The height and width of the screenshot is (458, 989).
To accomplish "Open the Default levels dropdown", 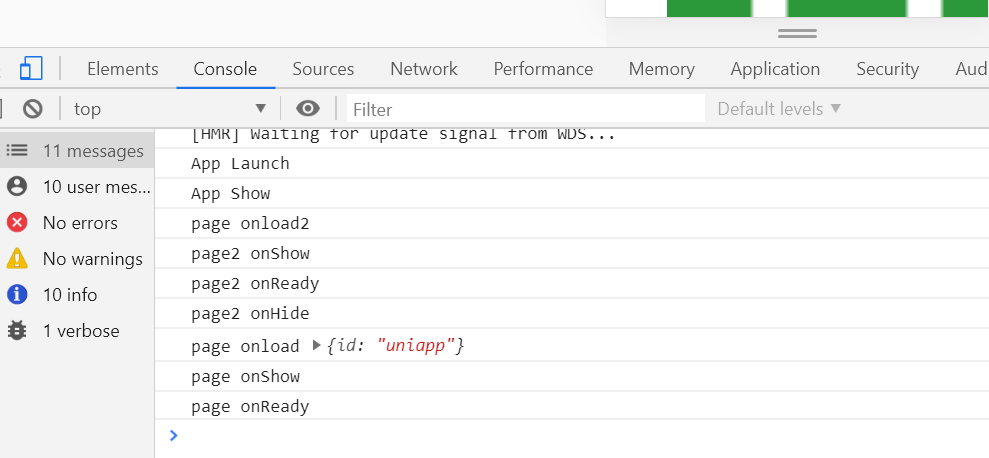I will click(779, 109).
